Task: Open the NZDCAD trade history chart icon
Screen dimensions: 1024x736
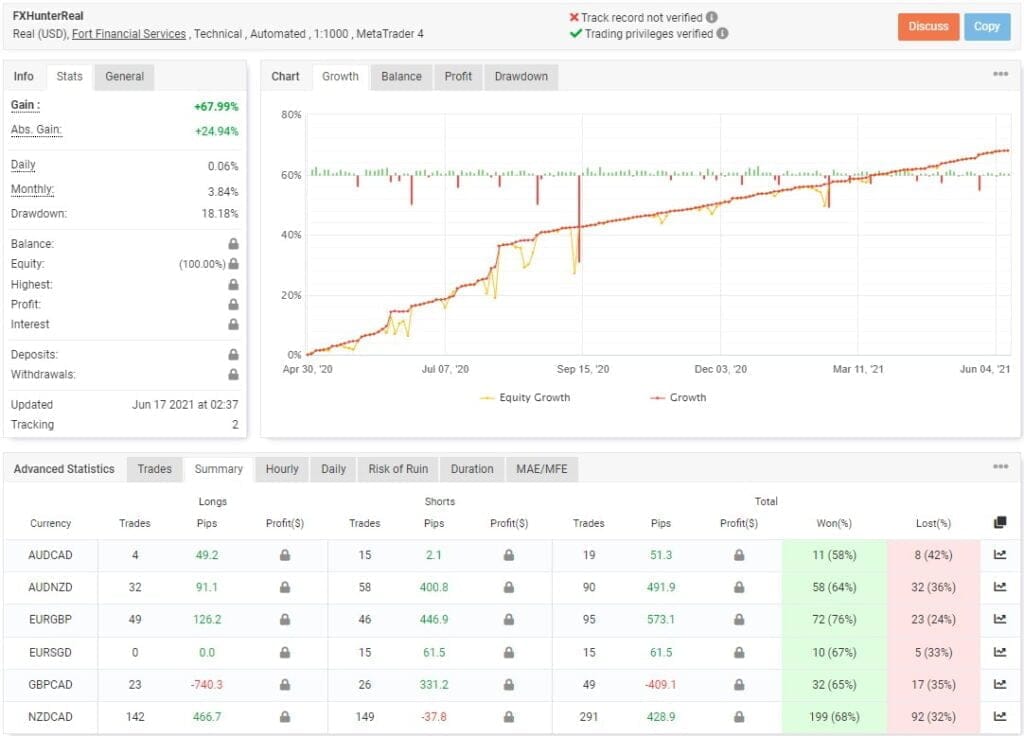Action: pyautogui.click(x=1001, y=716)
